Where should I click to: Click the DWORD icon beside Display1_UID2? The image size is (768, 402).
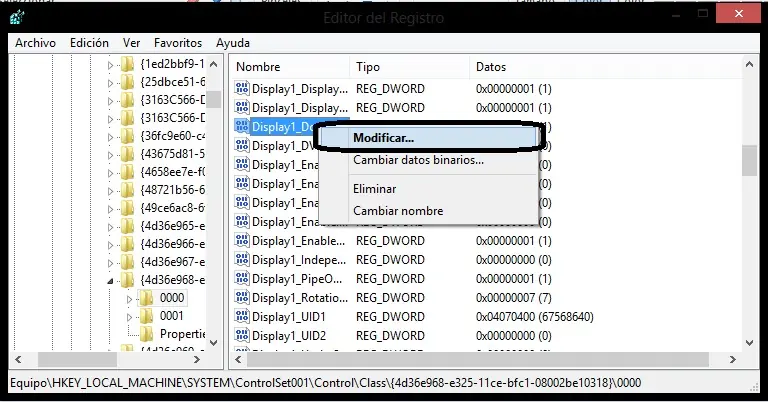click(242, 335)
